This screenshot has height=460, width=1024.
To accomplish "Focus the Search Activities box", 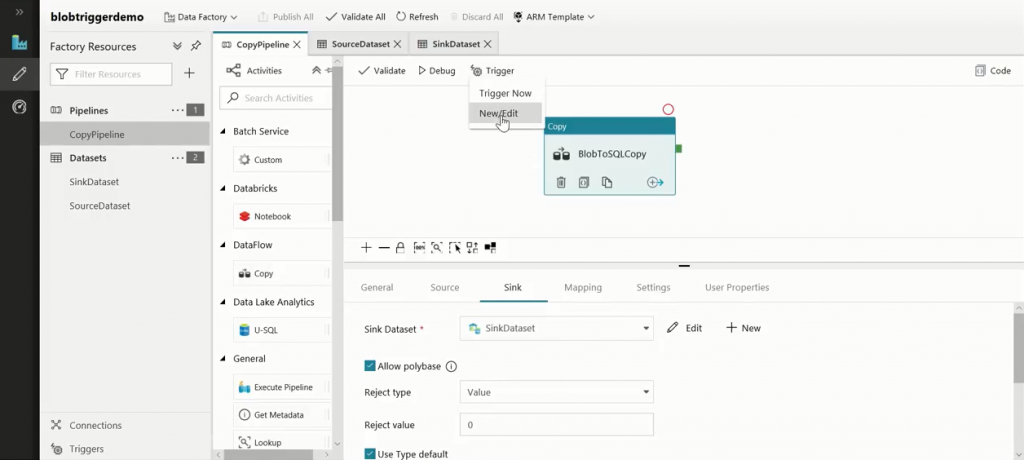I will [x=276, y=98].
